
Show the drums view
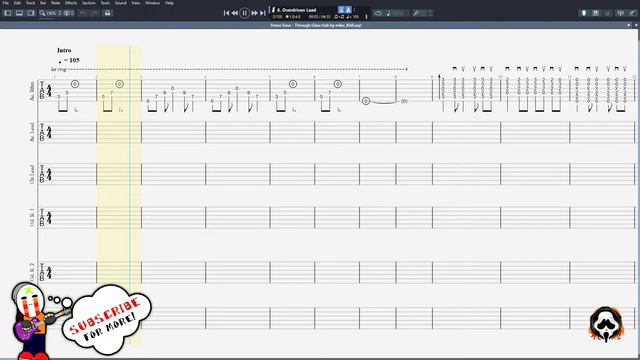[x=607, y=13]
